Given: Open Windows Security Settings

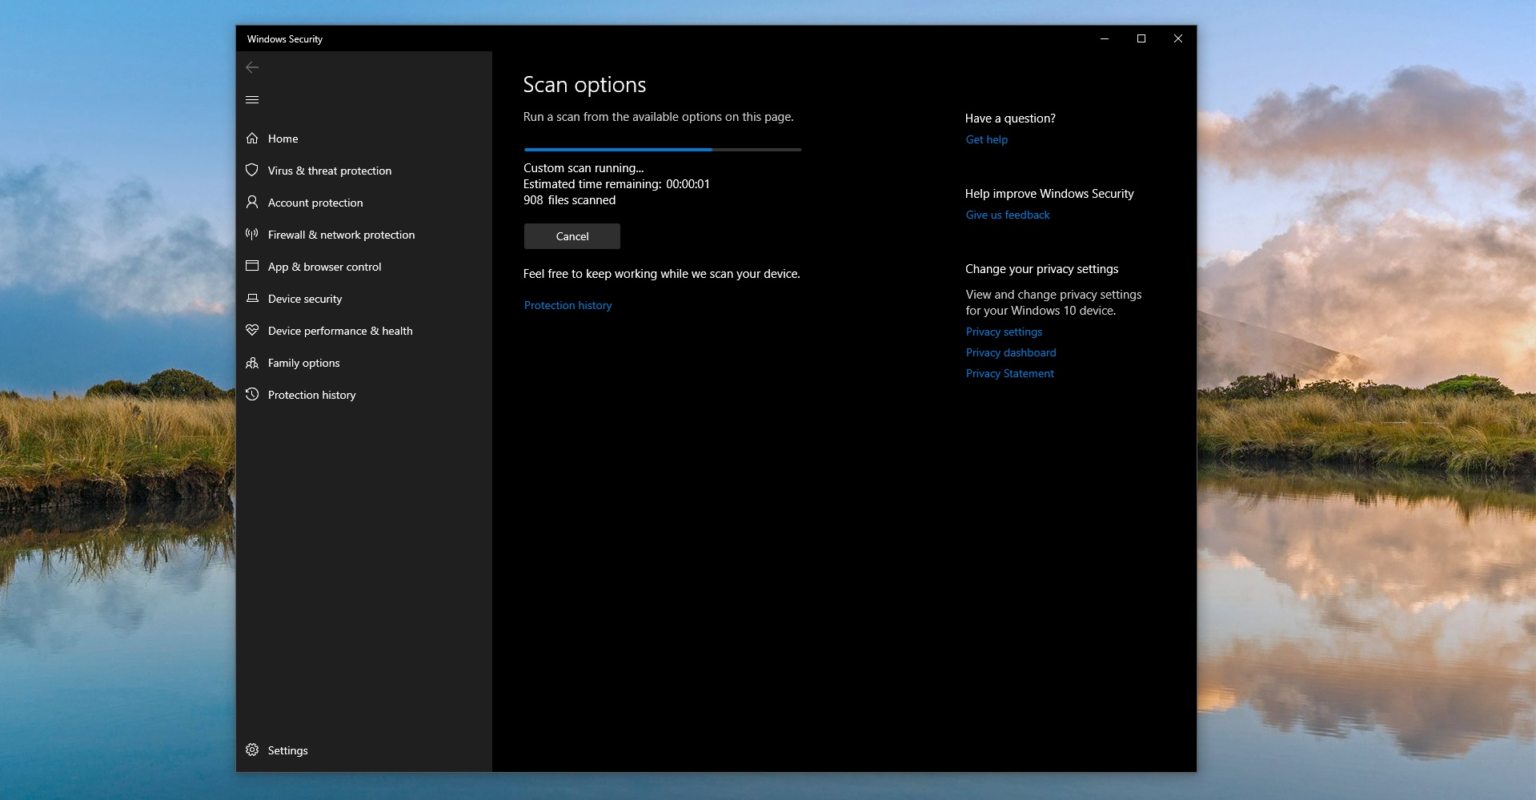Looking at the screenshot, I should point(287,750).
